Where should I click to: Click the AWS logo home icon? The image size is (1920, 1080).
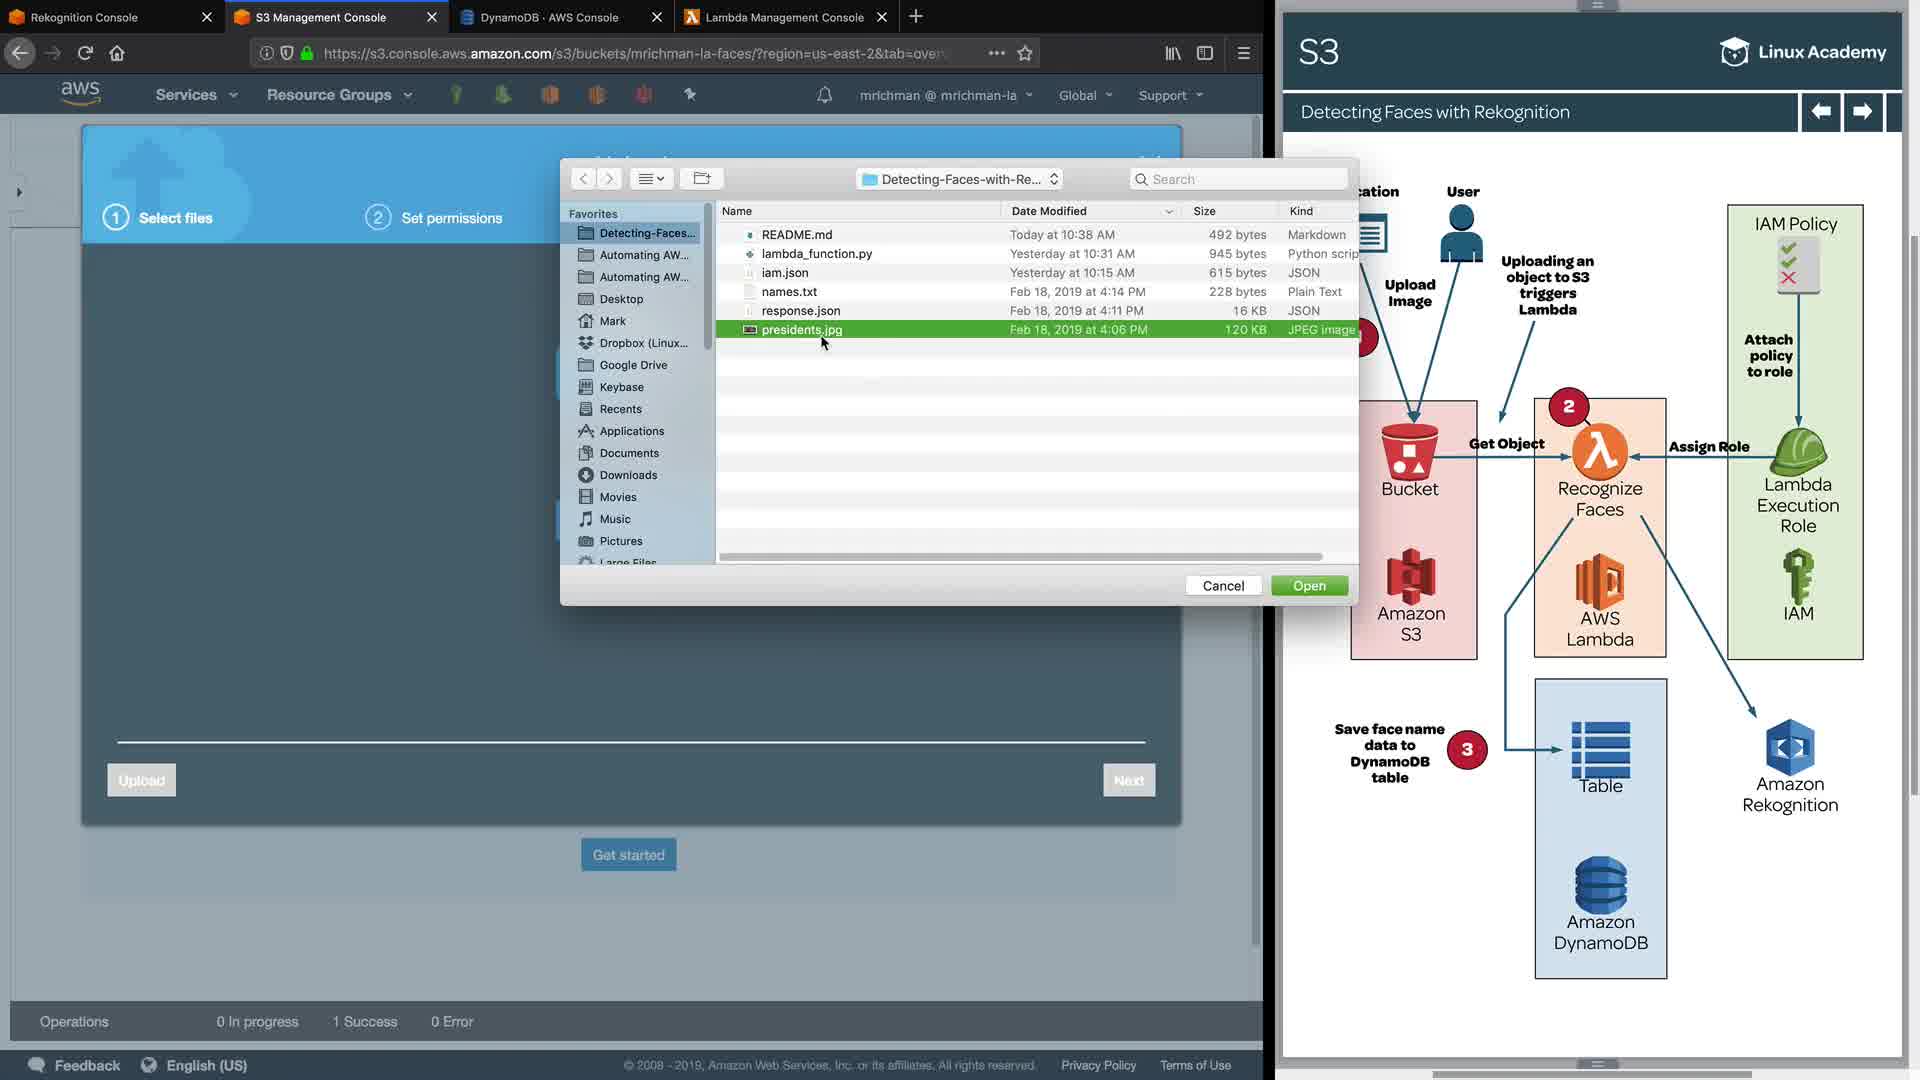point(80,93)
